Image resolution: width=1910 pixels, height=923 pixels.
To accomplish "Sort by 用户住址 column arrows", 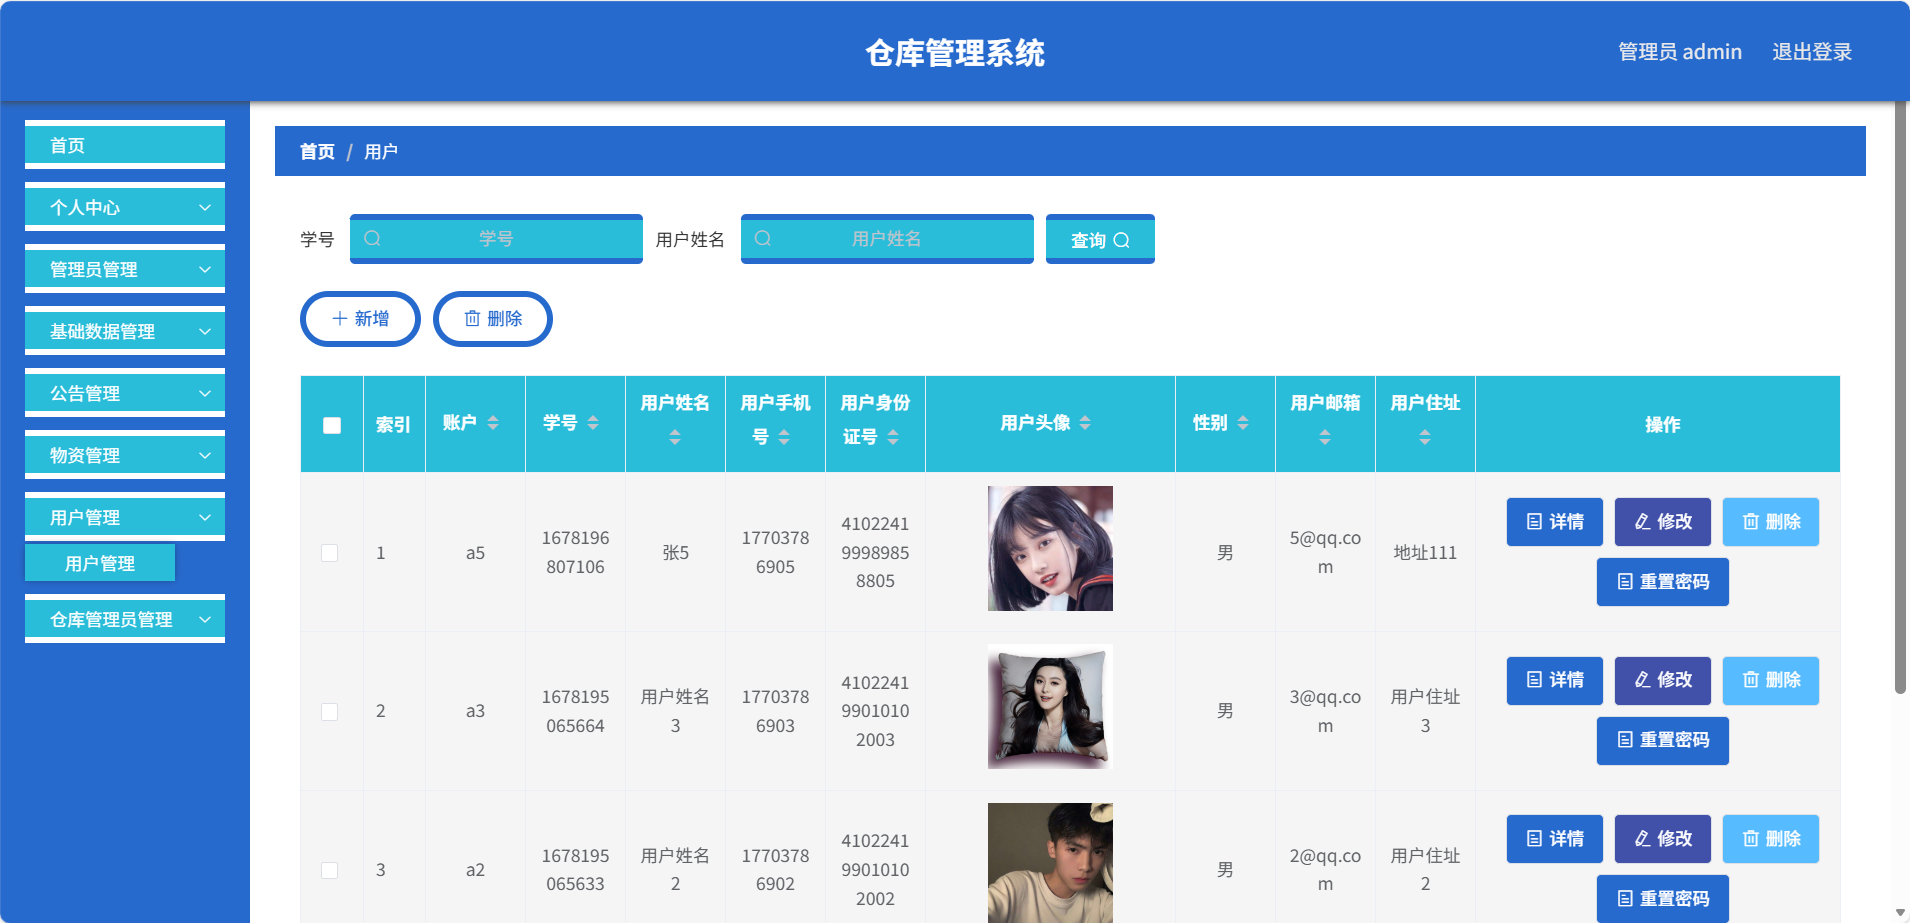I will [x=1425, y=437].
